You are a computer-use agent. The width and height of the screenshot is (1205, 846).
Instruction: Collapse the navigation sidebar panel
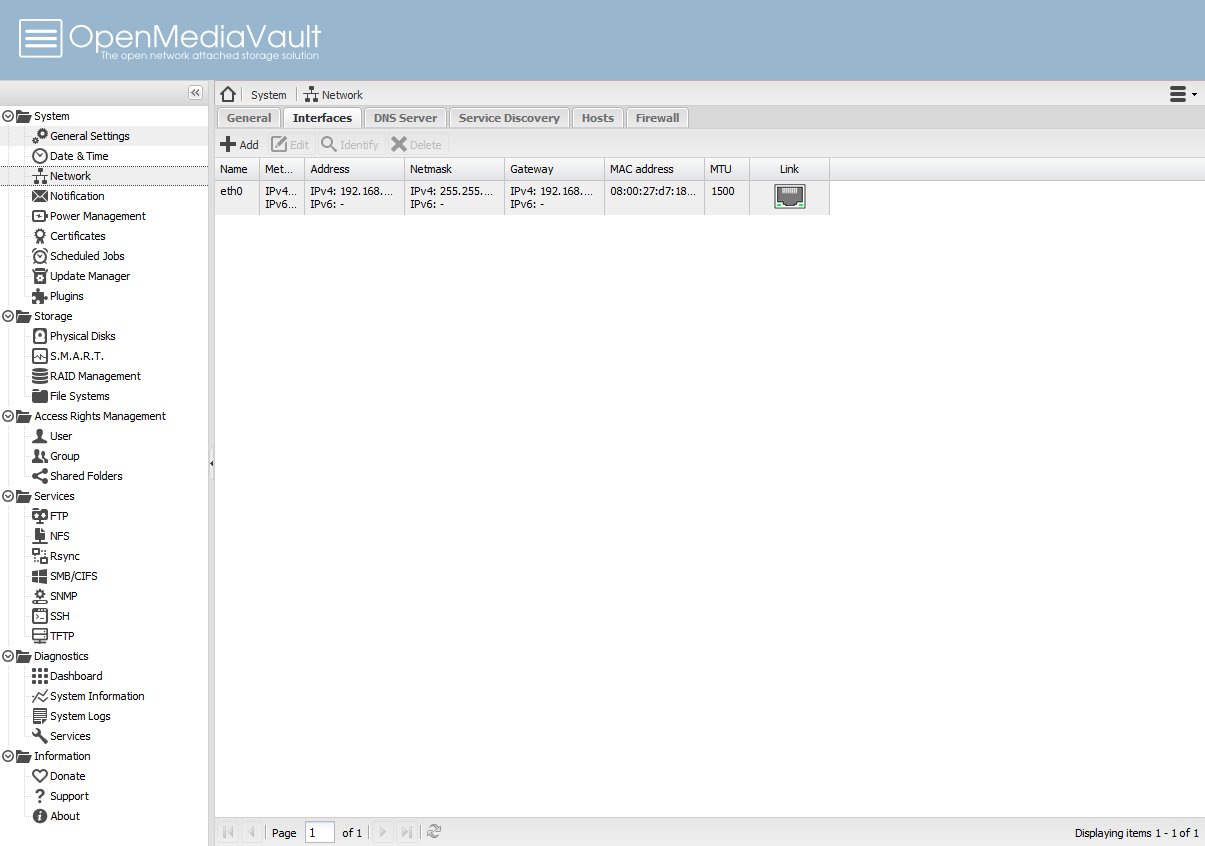point(195,93)
